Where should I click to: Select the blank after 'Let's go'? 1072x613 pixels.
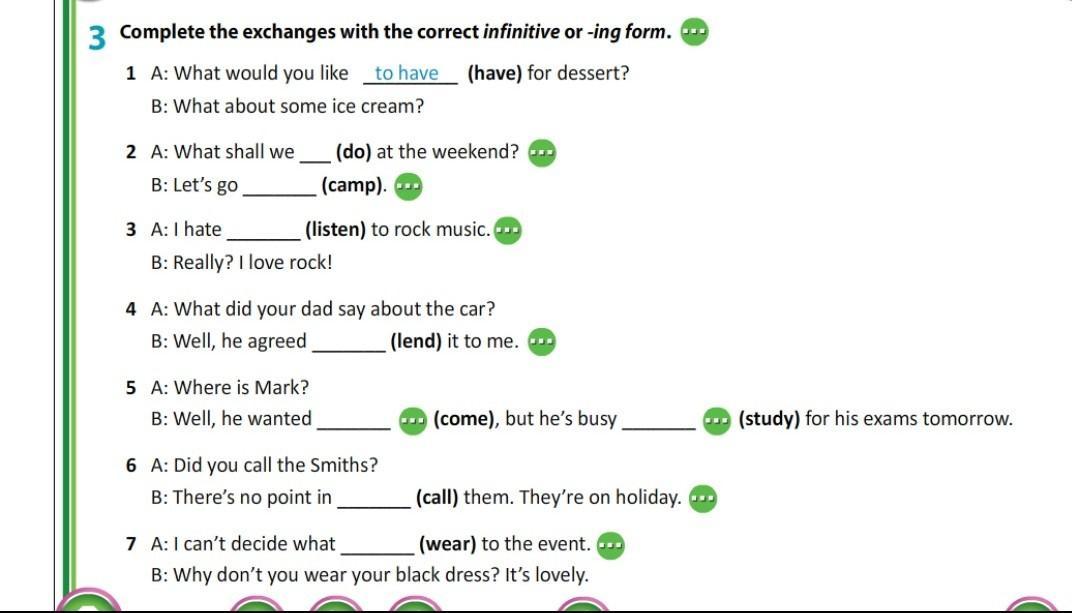[279, 187]
